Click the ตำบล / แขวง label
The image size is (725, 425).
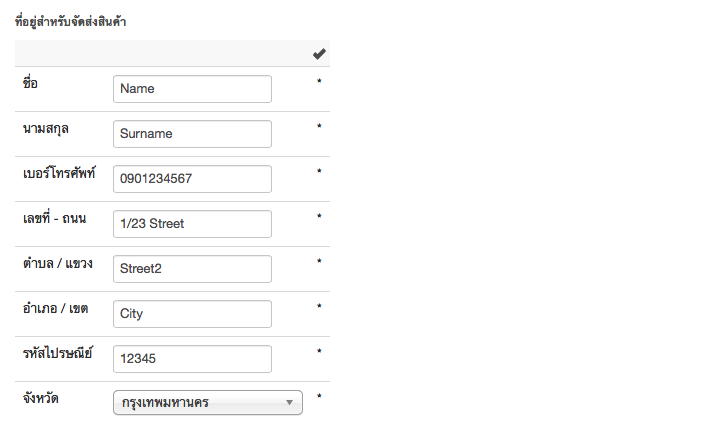(x=57, y=264)
